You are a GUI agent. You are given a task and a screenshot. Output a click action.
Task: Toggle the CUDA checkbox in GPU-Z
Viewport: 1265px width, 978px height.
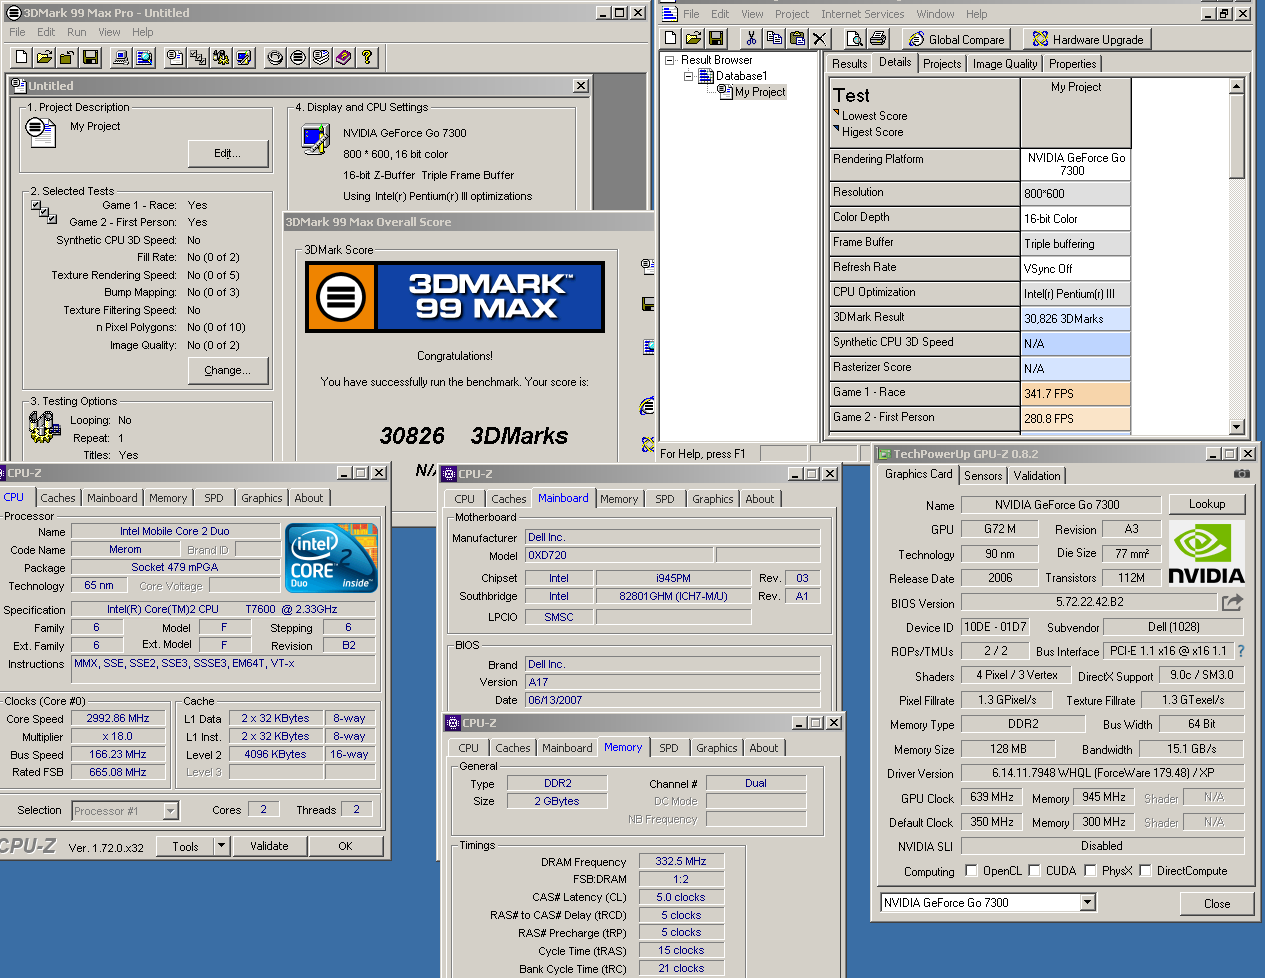coord(1035,870)
